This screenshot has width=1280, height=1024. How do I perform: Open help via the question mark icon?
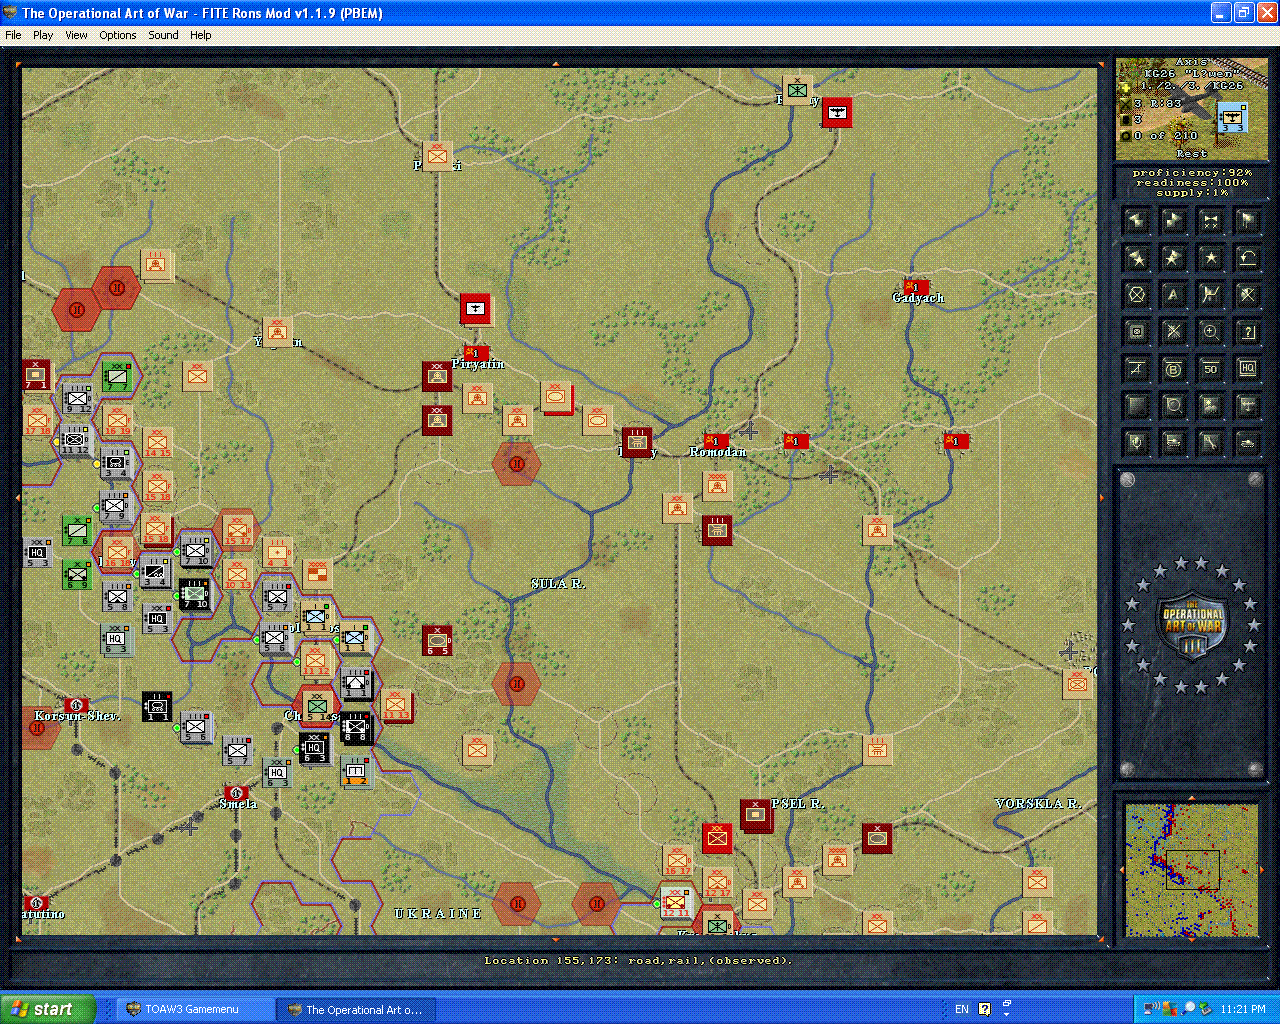[1247, 331]
